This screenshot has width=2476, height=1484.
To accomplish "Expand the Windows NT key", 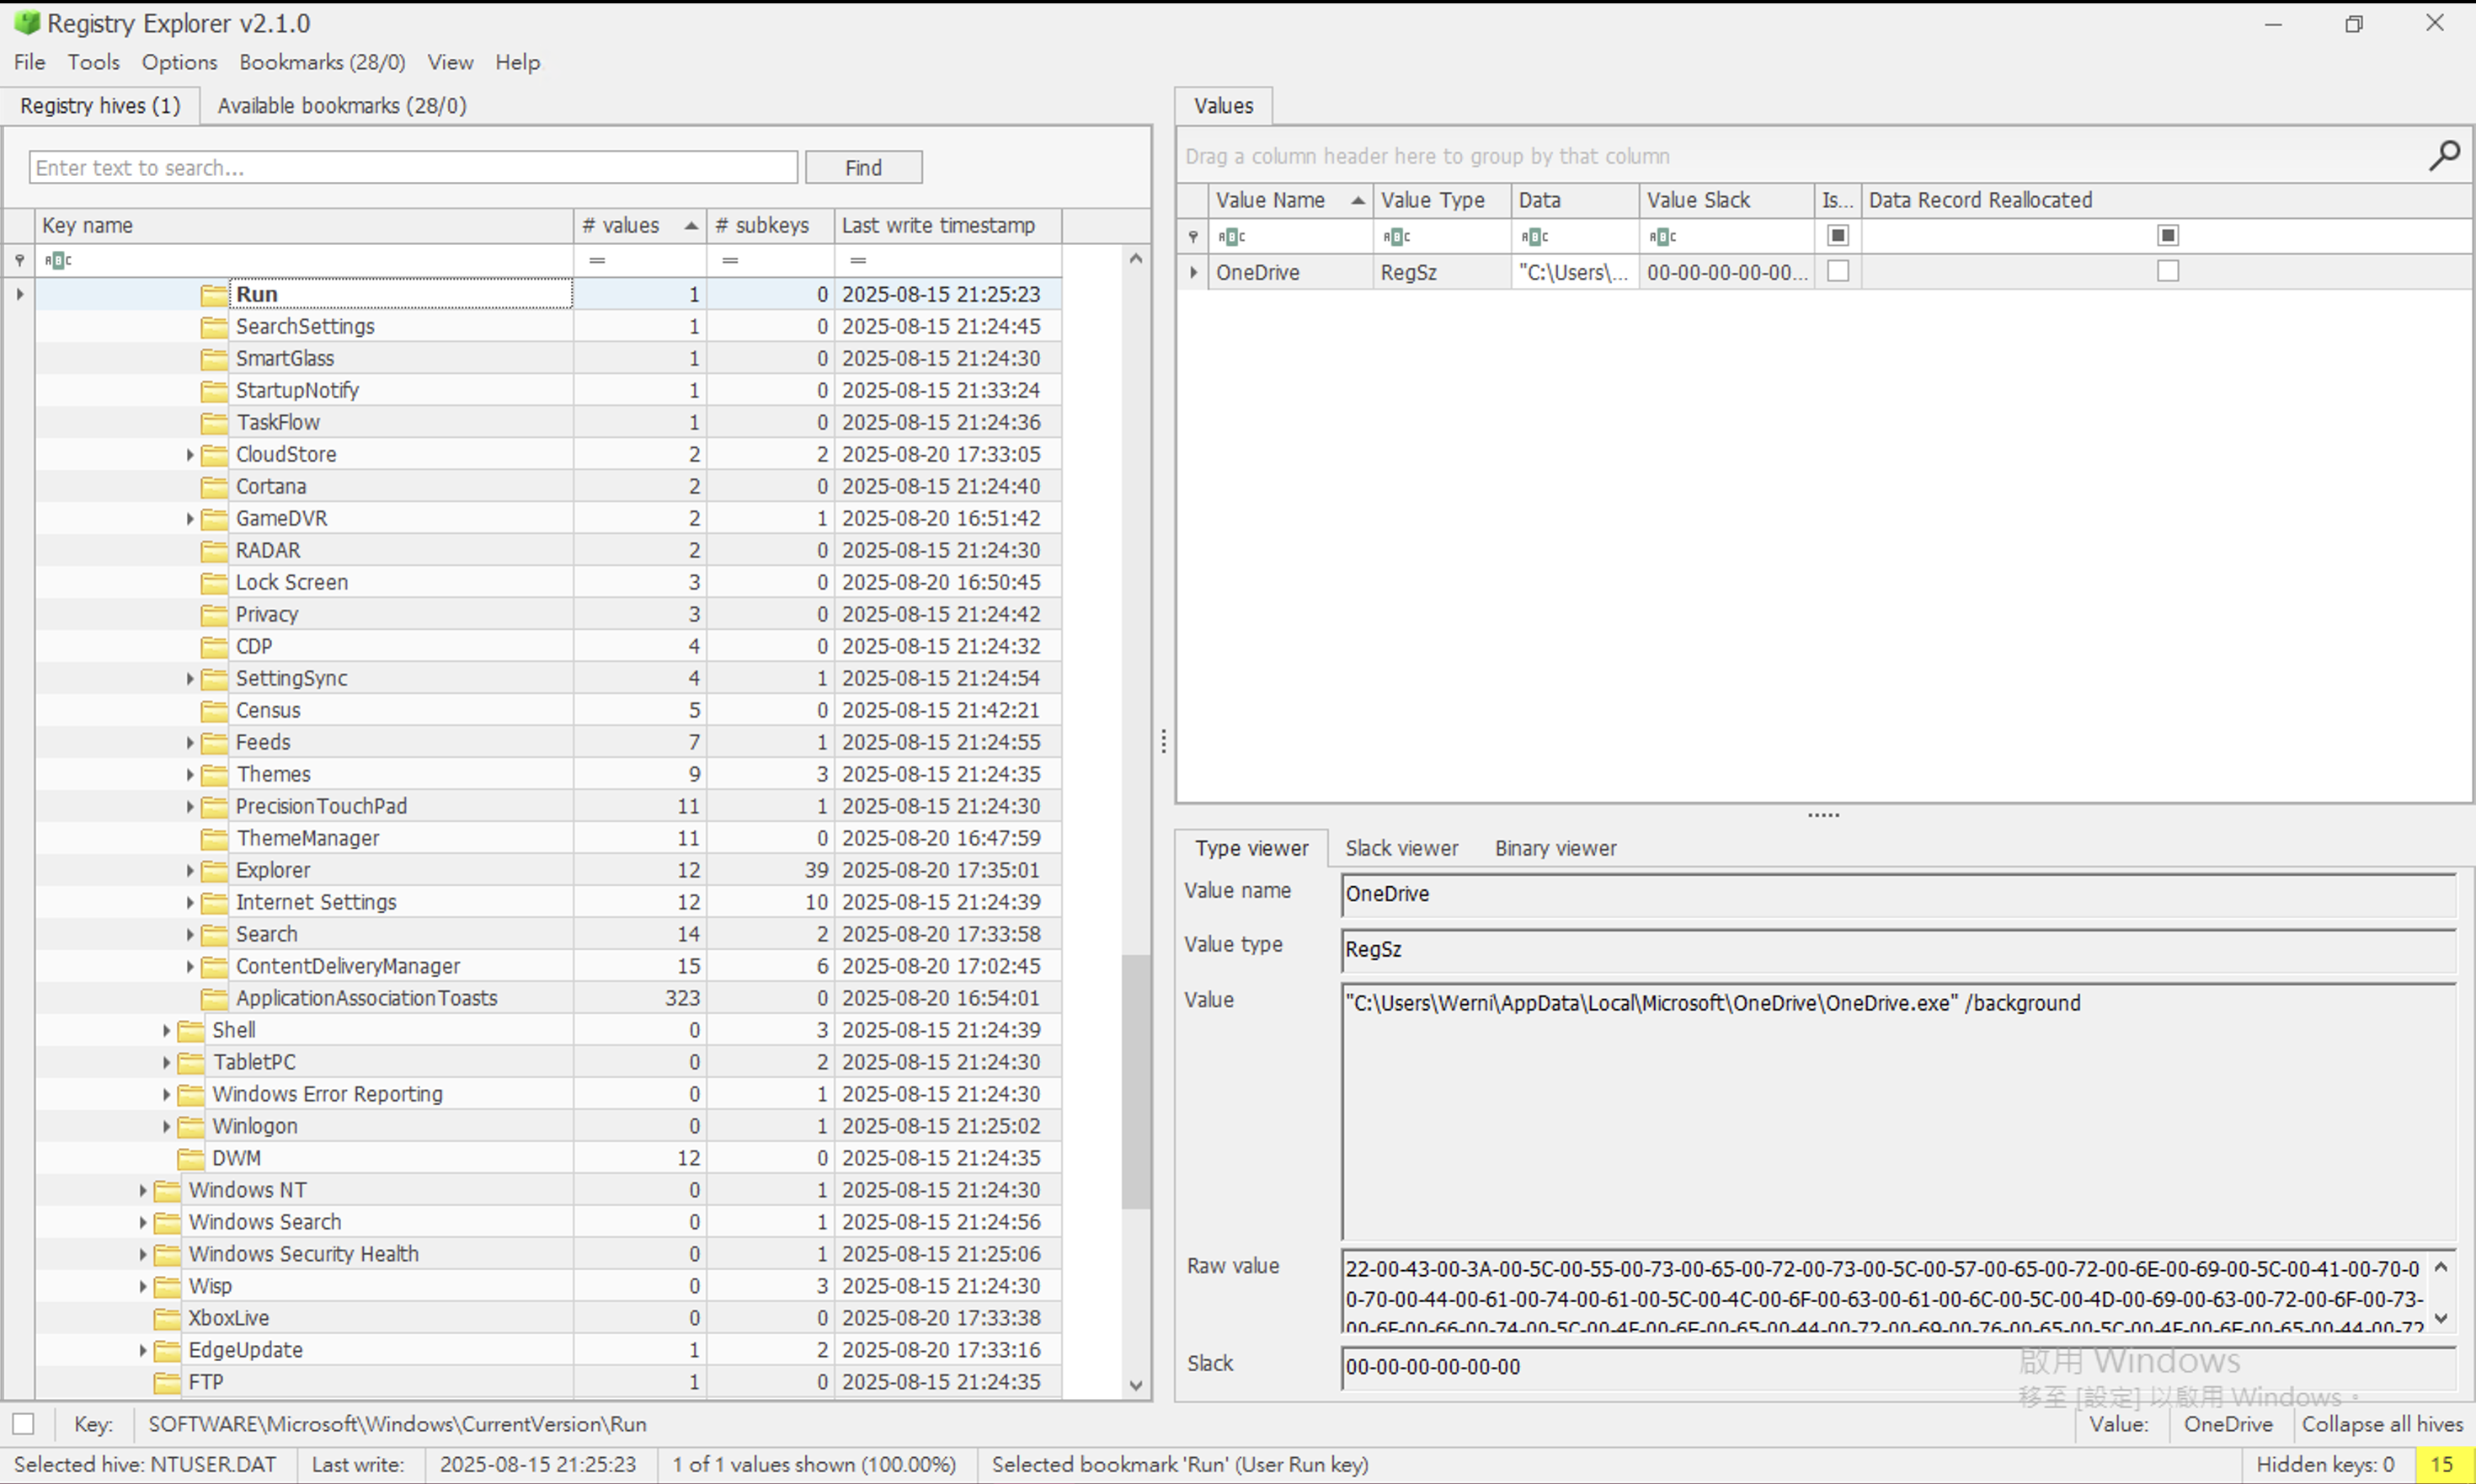I will pos(142,1190).
